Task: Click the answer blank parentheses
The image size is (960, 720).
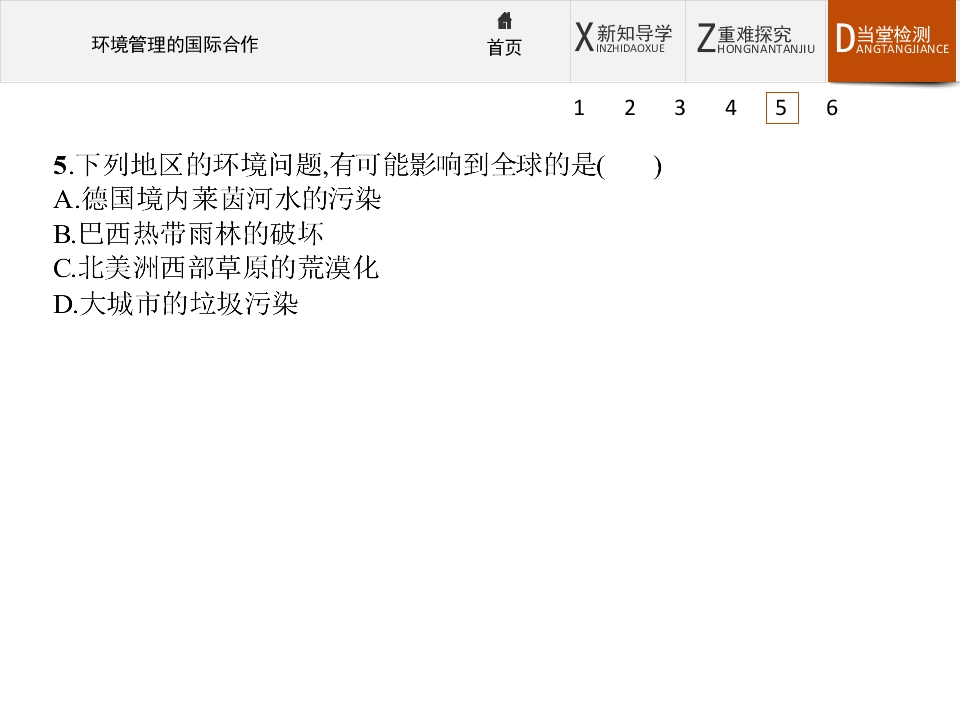Action: click(629, 166)
